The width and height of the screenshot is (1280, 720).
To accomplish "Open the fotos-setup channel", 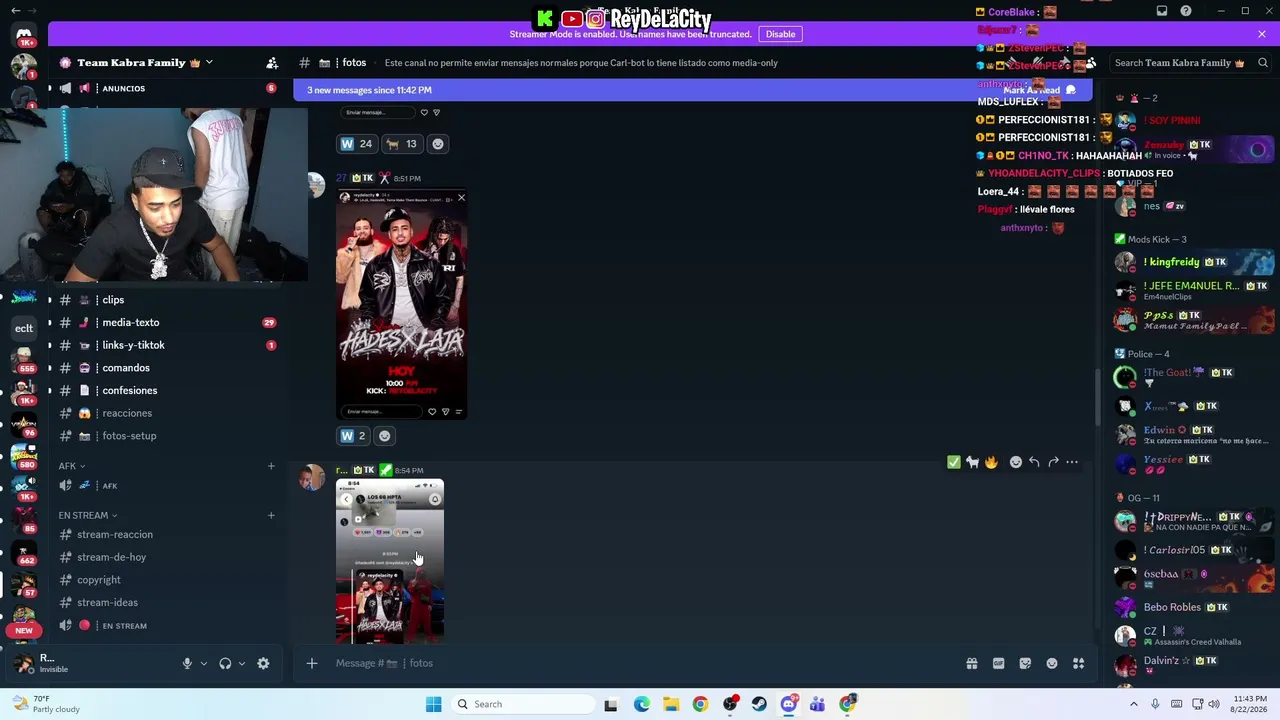I will pos(167,436).
